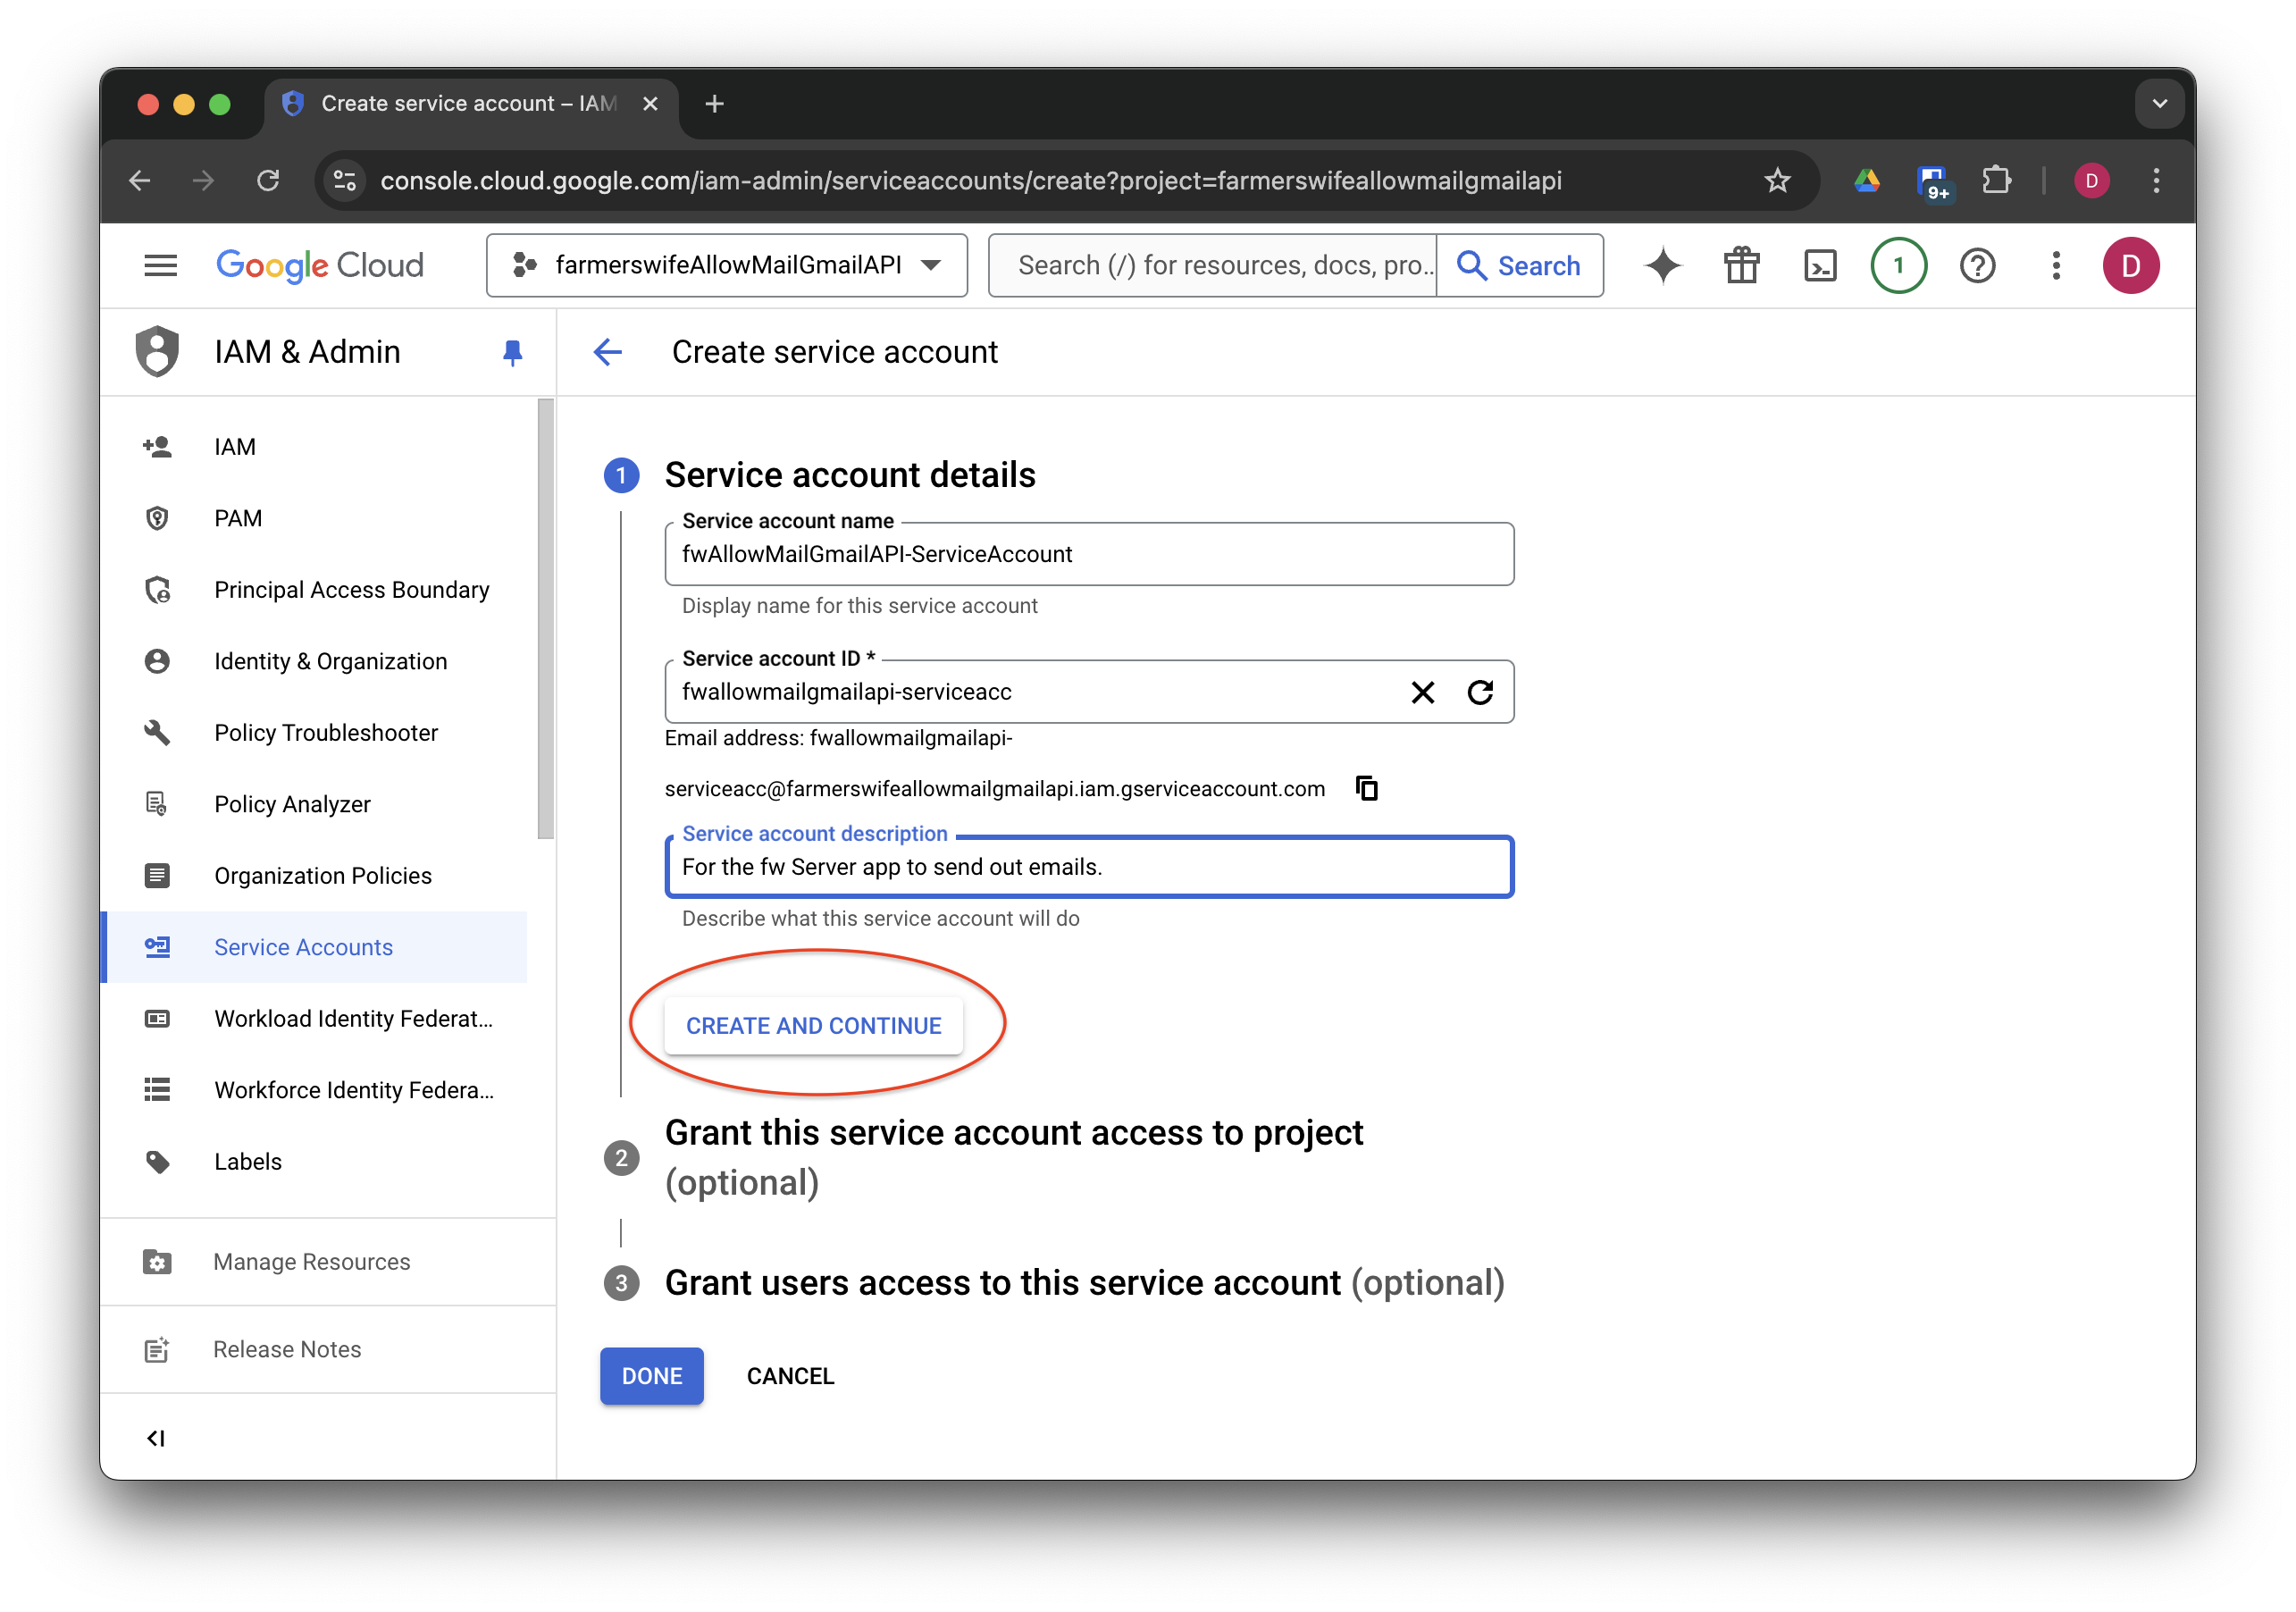Click CREATE AND CONTINUE button
This screenshot has width=2296, height=1612.
[x=813, y=1026]
